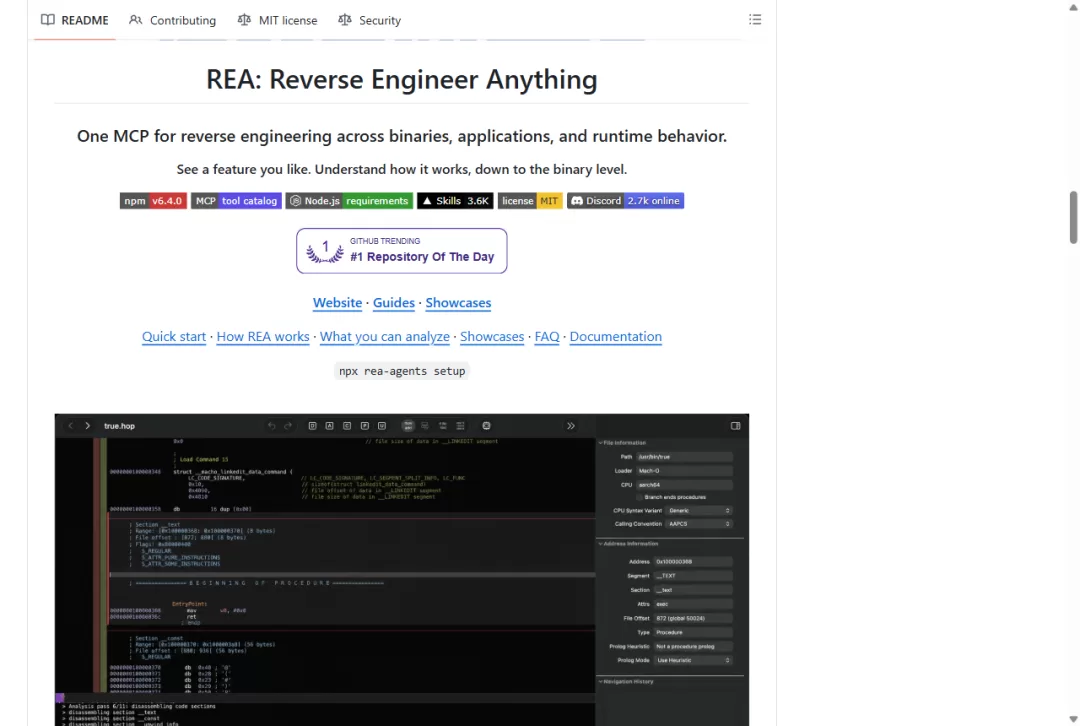
Task: Open the README tab
Action: [x=75, y=20]
